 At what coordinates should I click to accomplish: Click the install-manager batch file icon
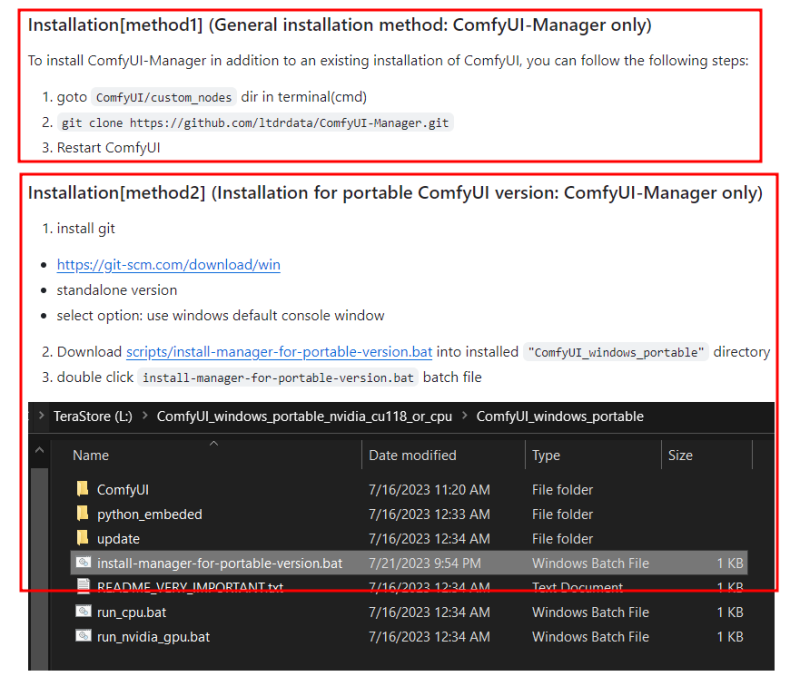point(83,563)
